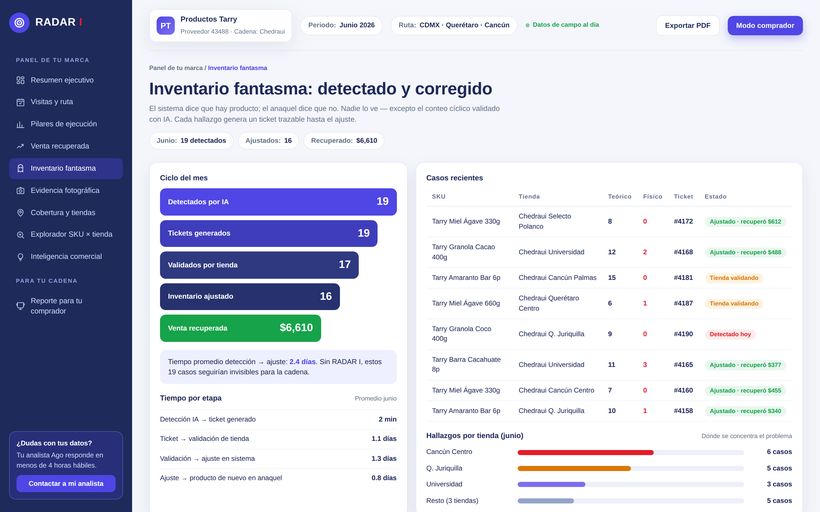
Task: Click Panel de tu marca breadcrumb
Action: point(176,68)
